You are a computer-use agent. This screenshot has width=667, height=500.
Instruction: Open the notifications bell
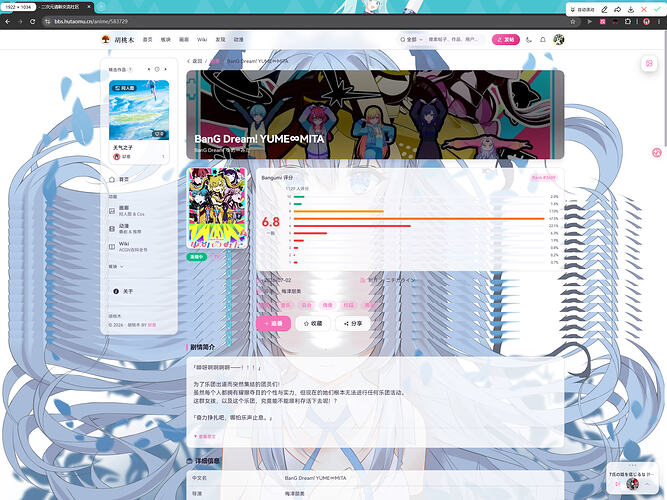[543, 40]
